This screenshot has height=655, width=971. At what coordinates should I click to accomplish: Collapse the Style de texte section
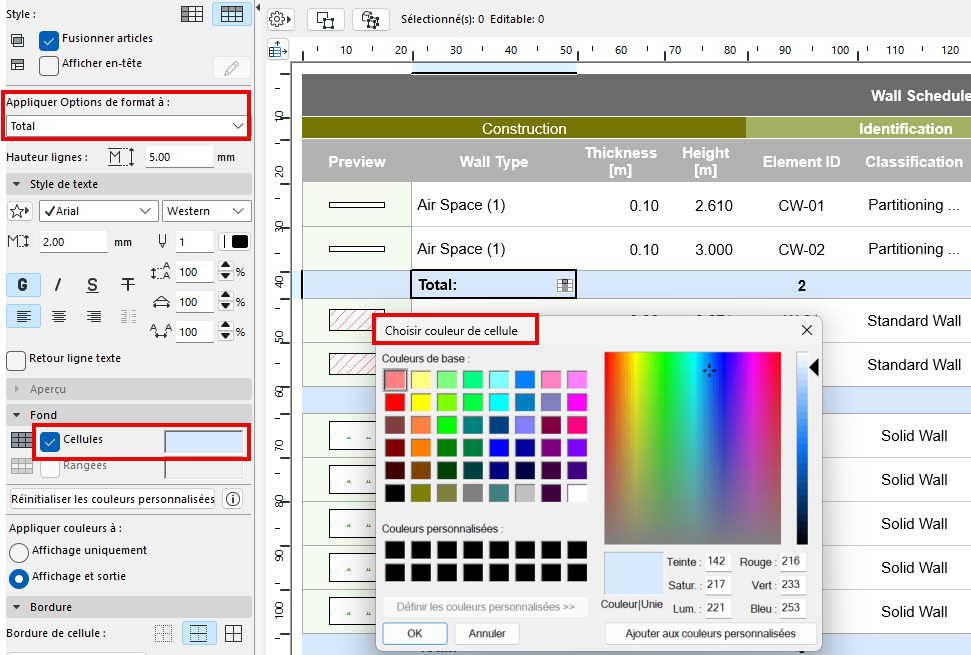coord(17,184)
